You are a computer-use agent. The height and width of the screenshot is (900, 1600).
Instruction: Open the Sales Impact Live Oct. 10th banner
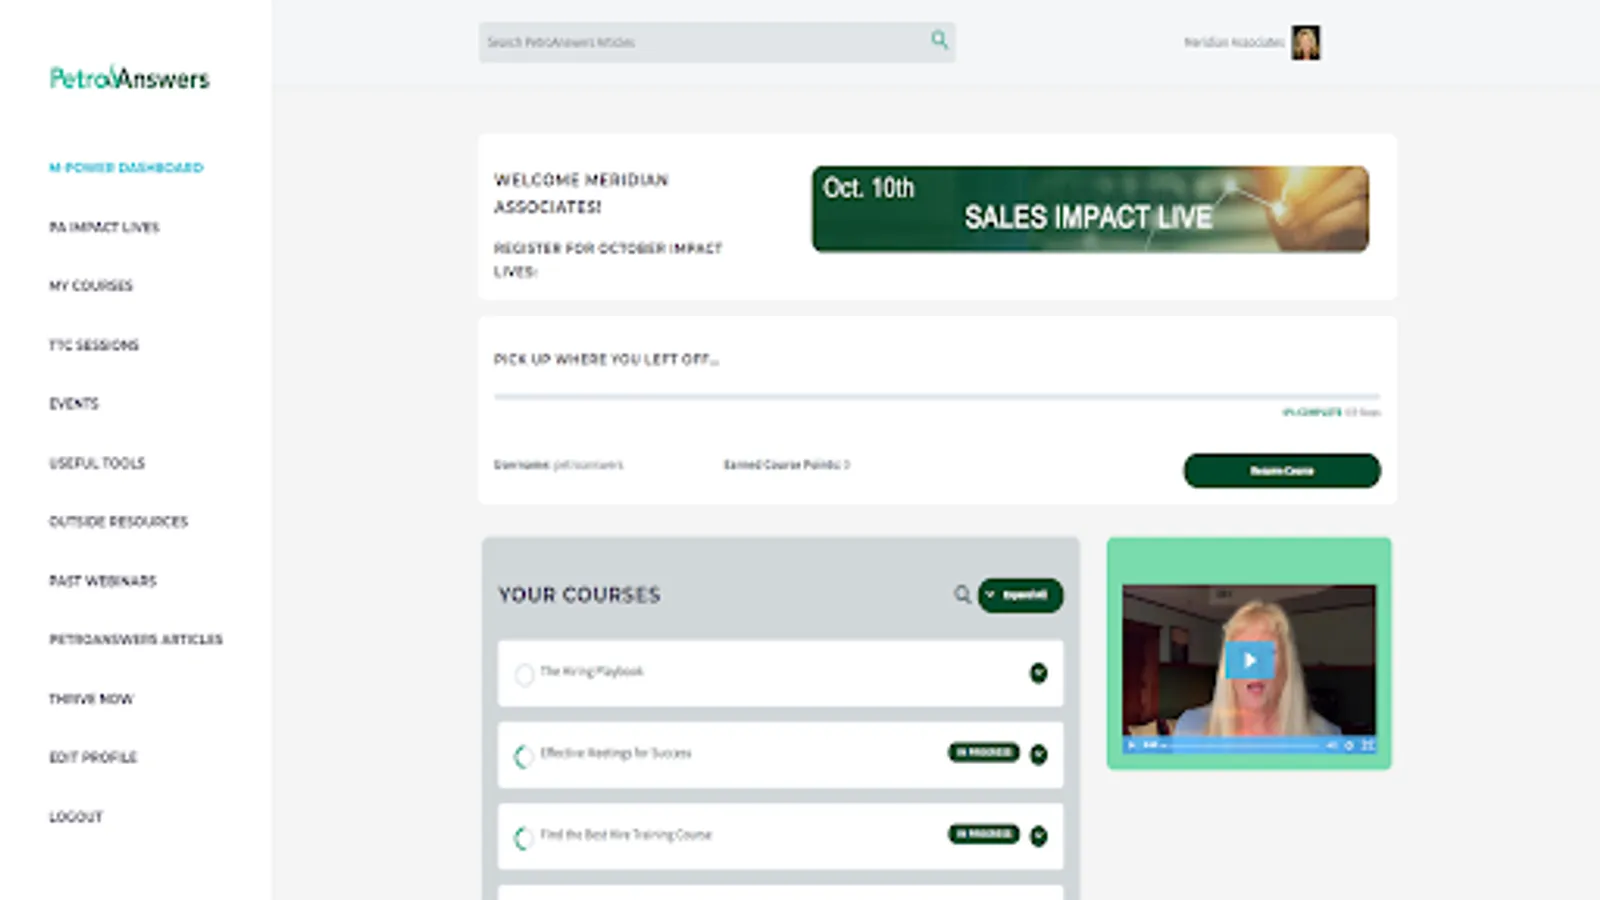[1090, 209]
